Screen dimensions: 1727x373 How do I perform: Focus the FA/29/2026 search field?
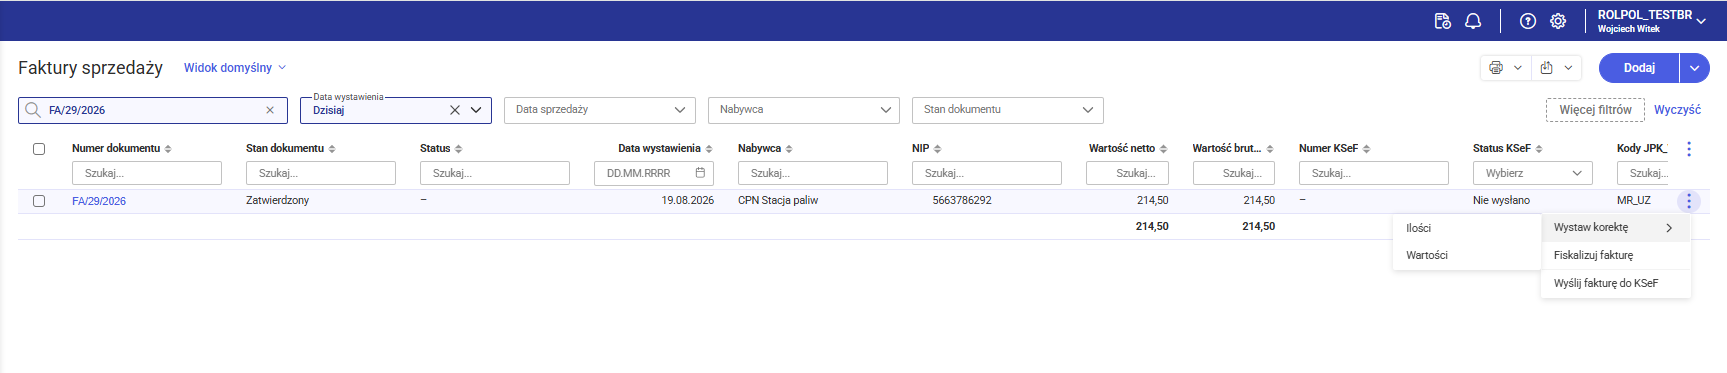[x=153, y=110]
